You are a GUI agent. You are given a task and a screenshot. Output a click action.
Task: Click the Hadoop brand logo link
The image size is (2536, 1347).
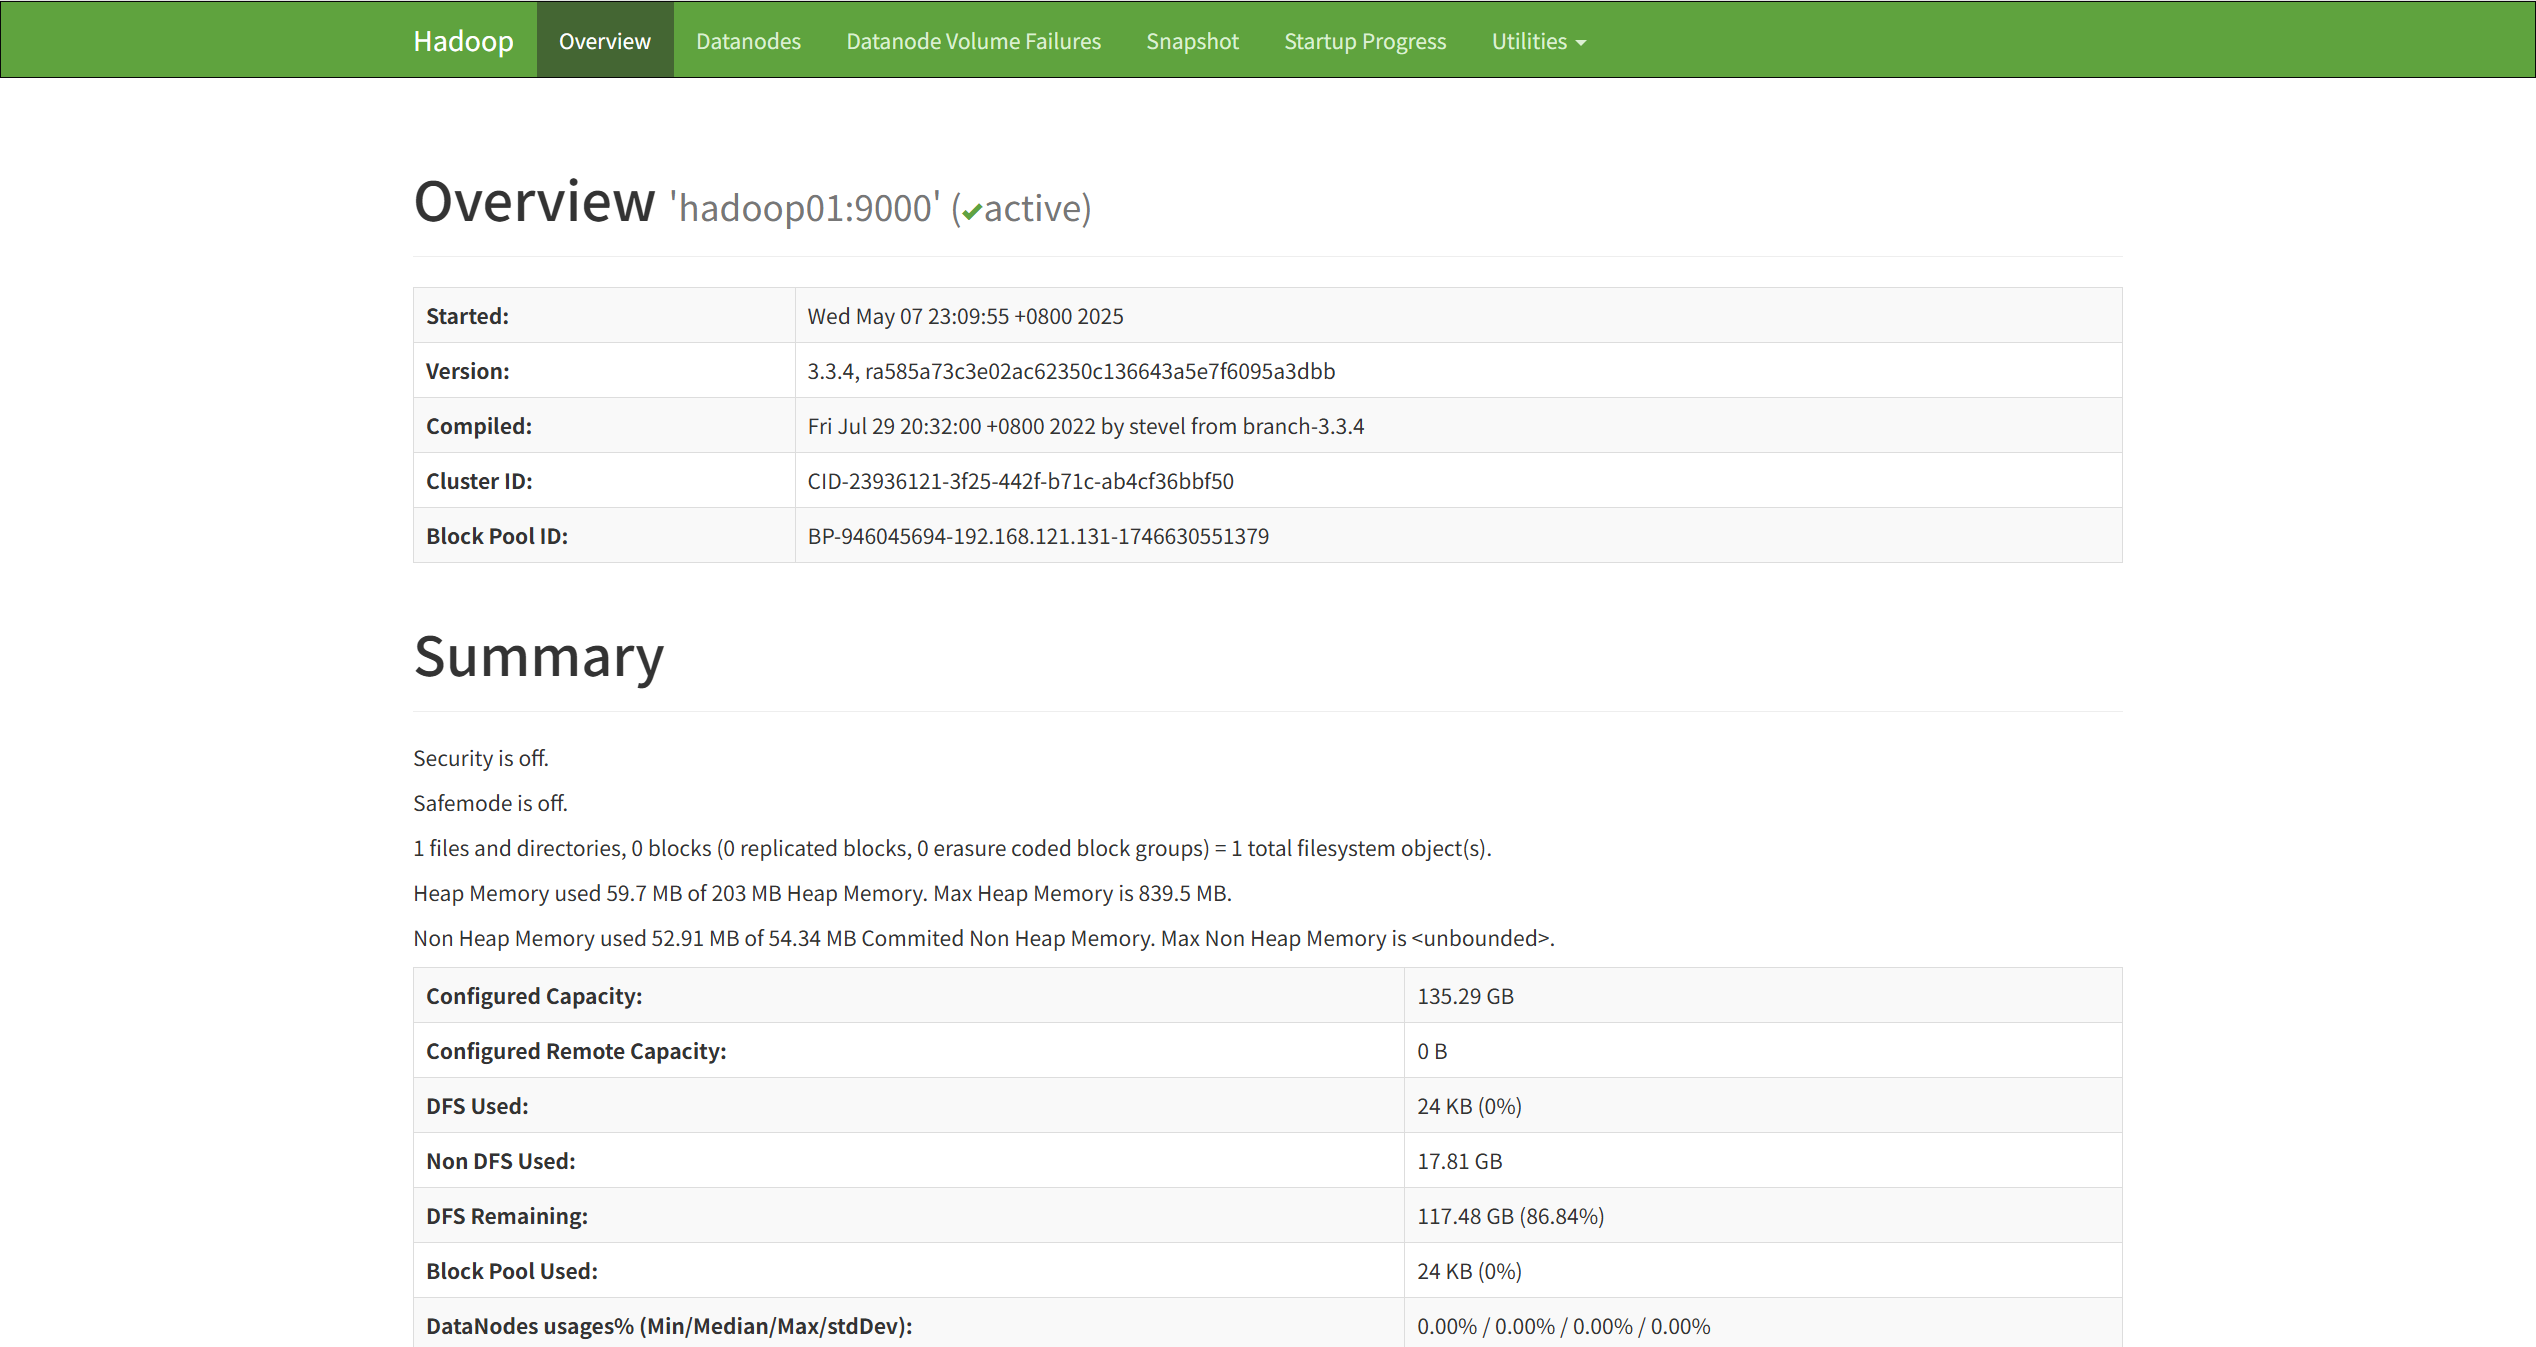463,41
